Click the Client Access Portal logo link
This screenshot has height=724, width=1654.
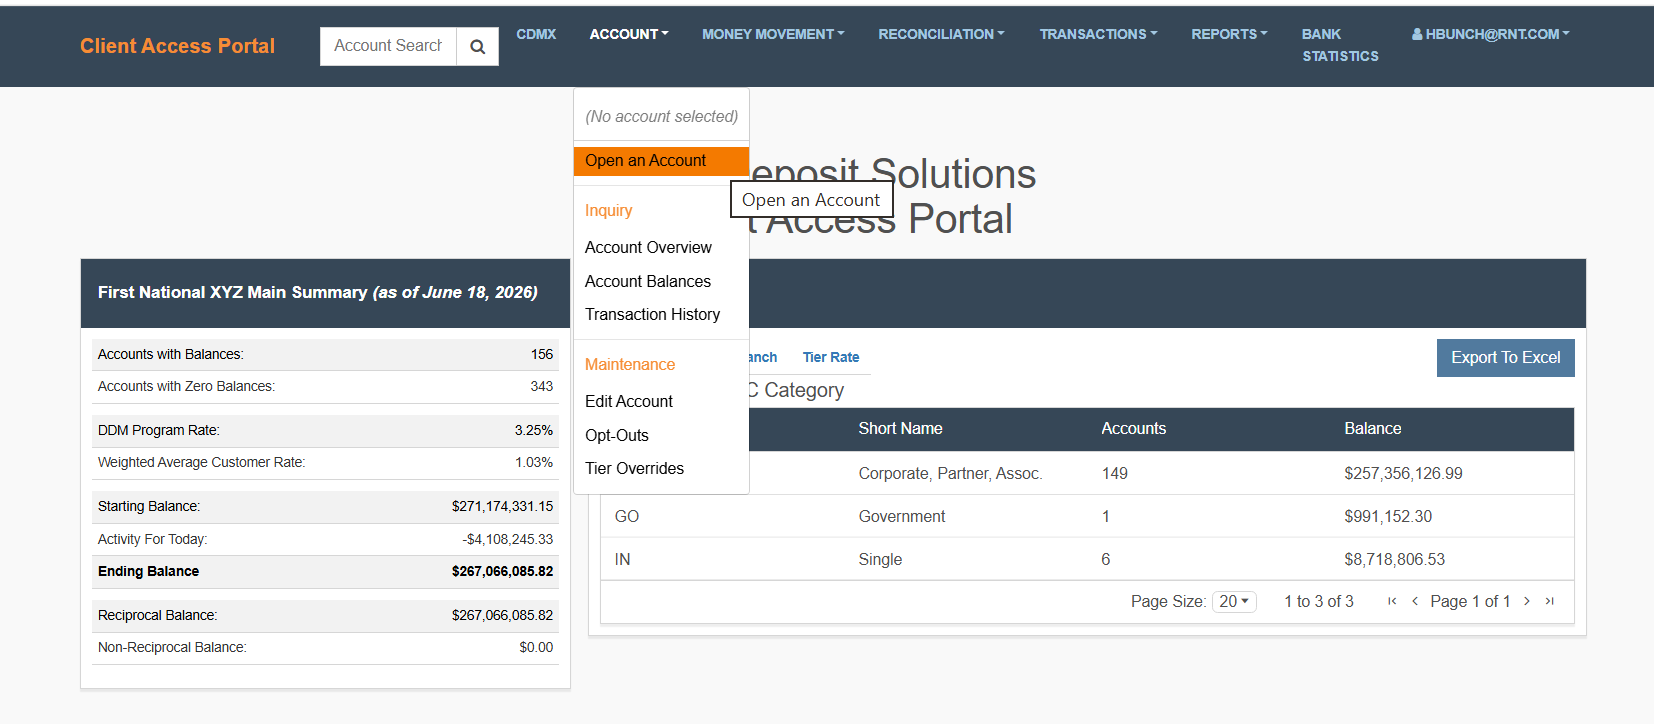click(177, 46)
